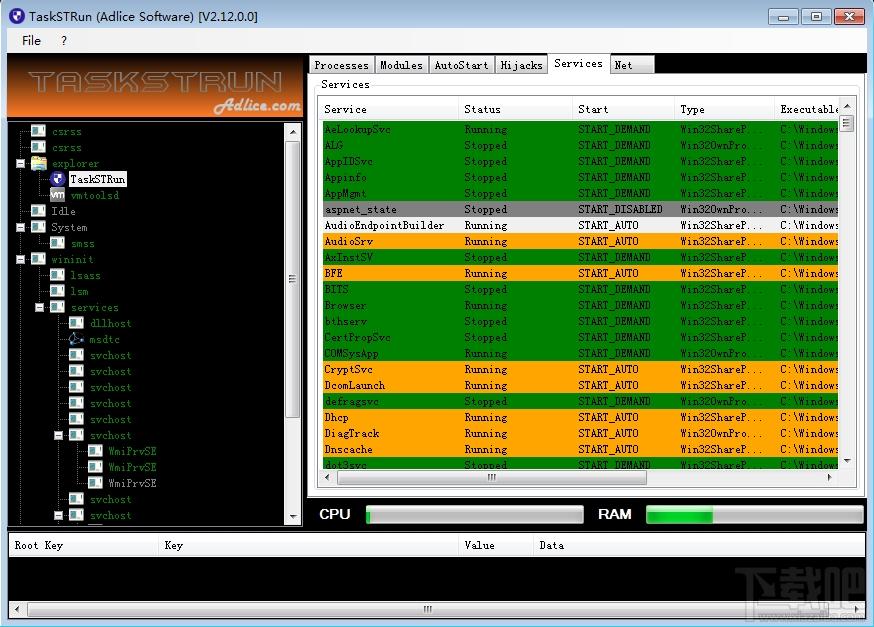Switch to the Net tab
The image size is (874, 627).
point(632,65)
